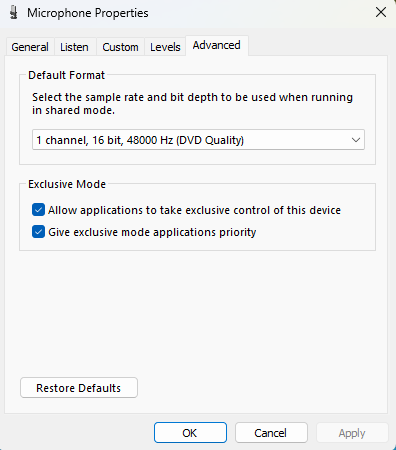
Task: Open the Listen tab
Action: [x=74, y=47]
